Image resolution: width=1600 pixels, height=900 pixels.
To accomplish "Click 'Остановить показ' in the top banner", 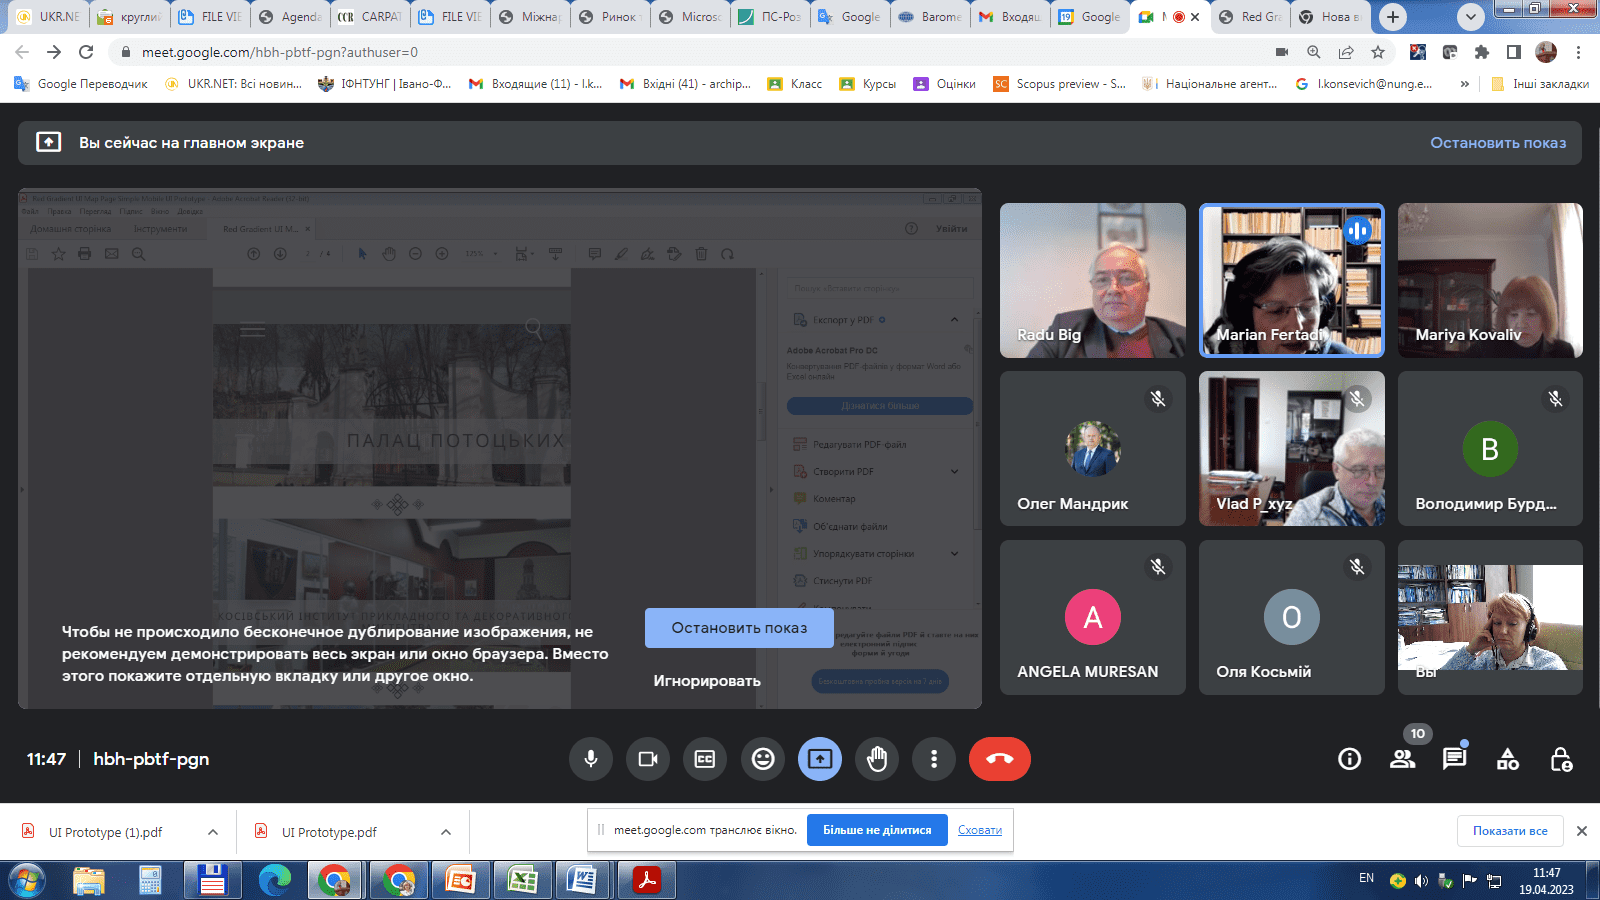I will (x=1497, y=143).
